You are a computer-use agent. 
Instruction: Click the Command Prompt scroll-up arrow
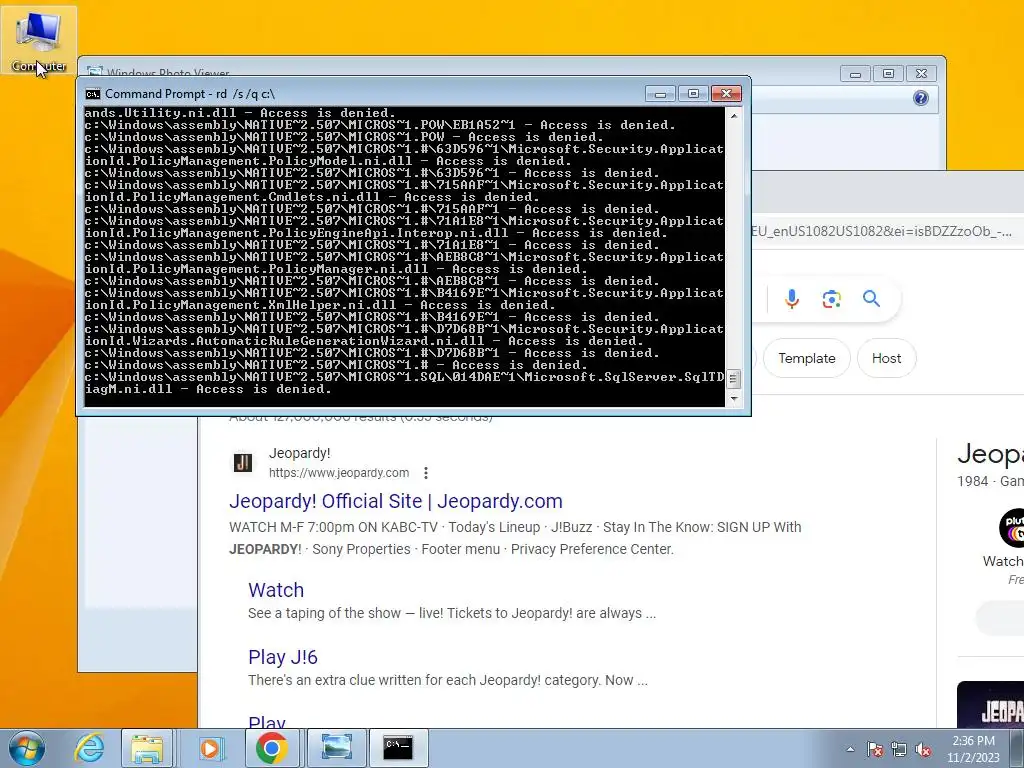(x=734, y=116)
